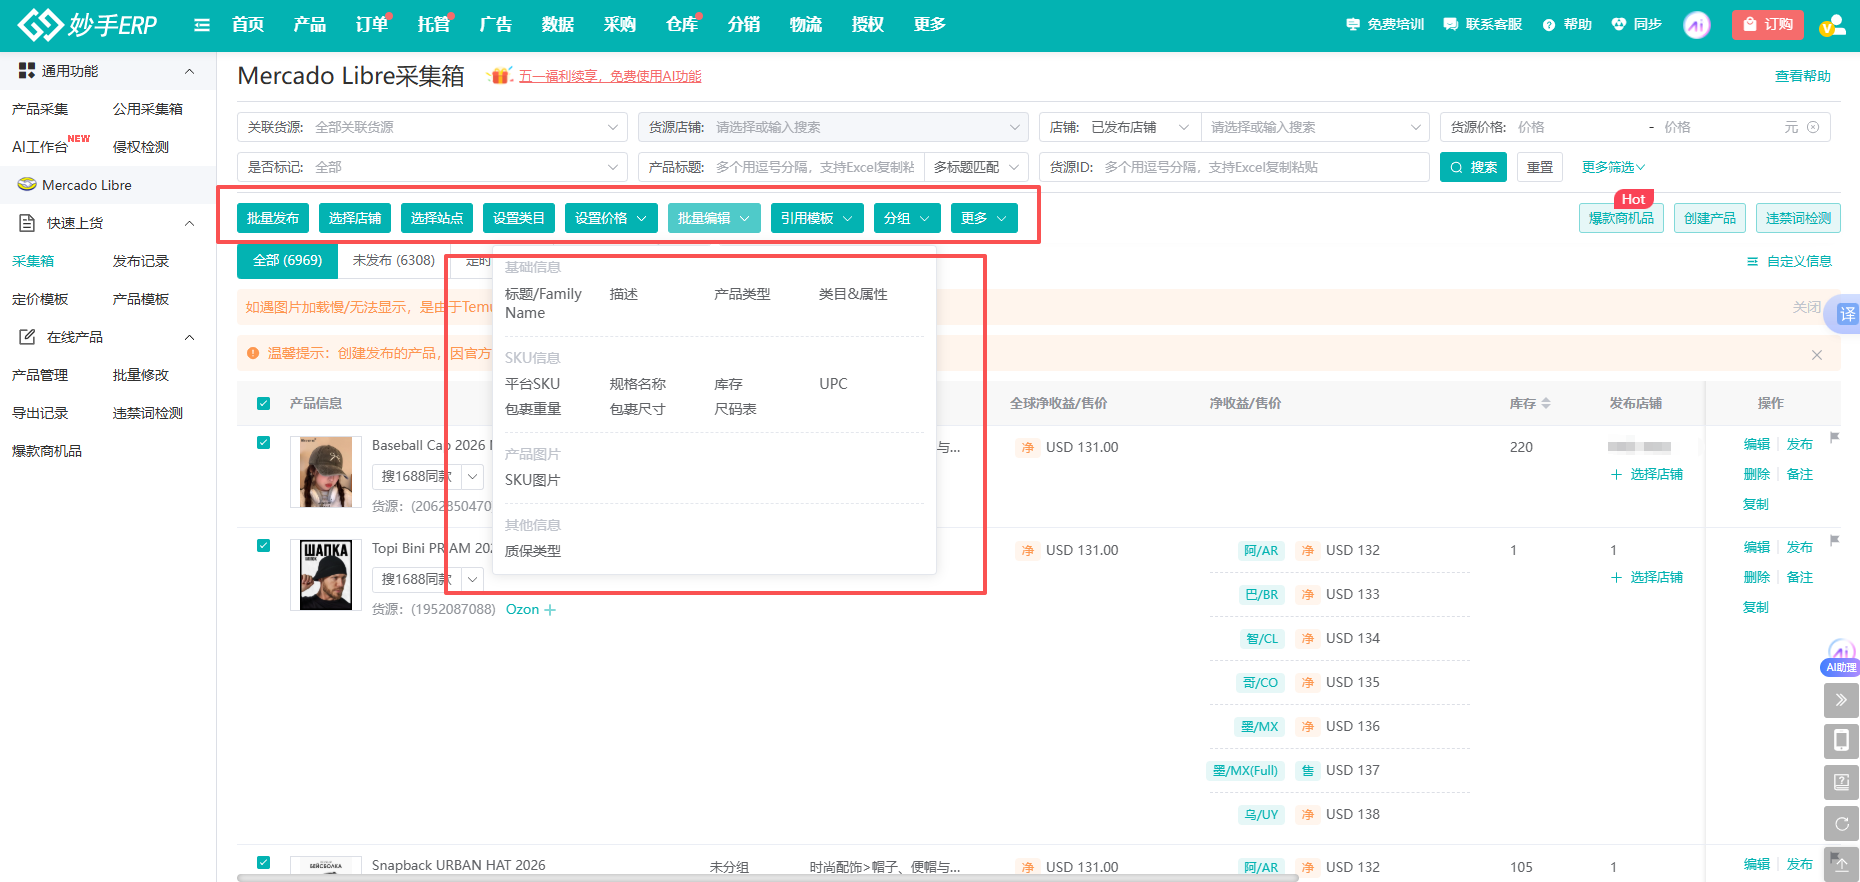Click the 帮助 help icon

[1567, 24]
